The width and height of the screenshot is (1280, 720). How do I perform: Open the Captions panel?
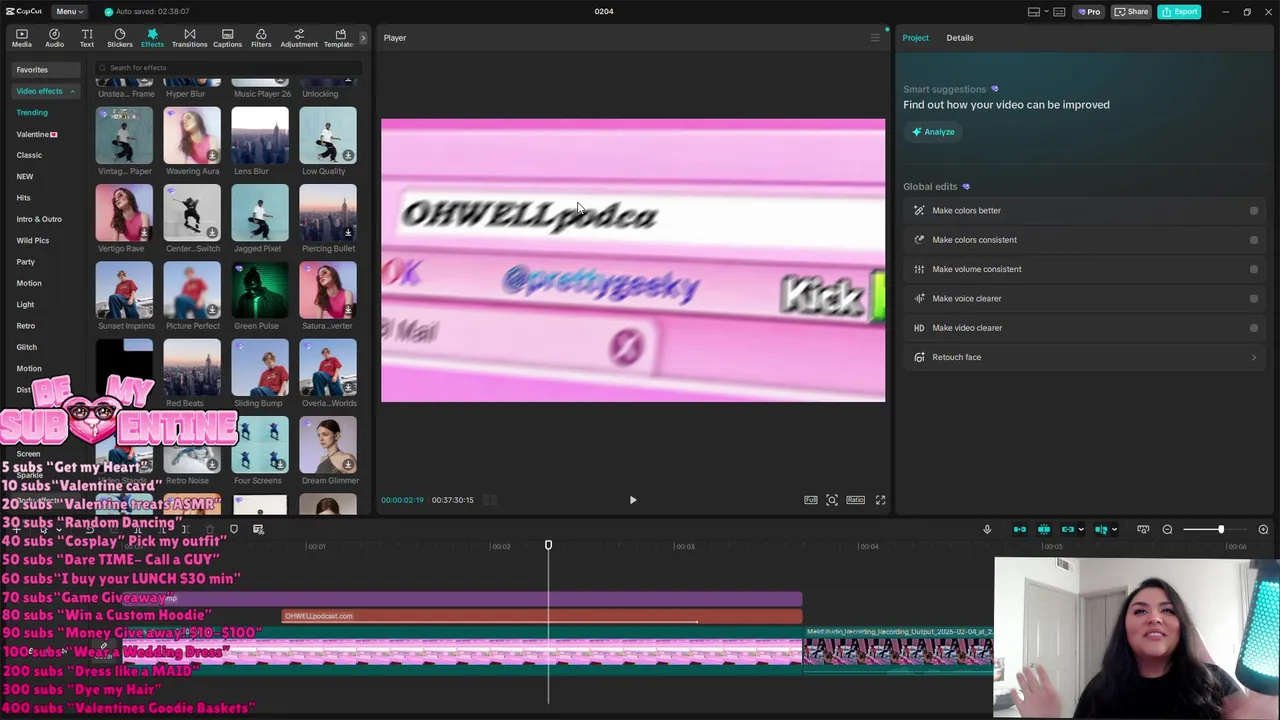point(227,38)
